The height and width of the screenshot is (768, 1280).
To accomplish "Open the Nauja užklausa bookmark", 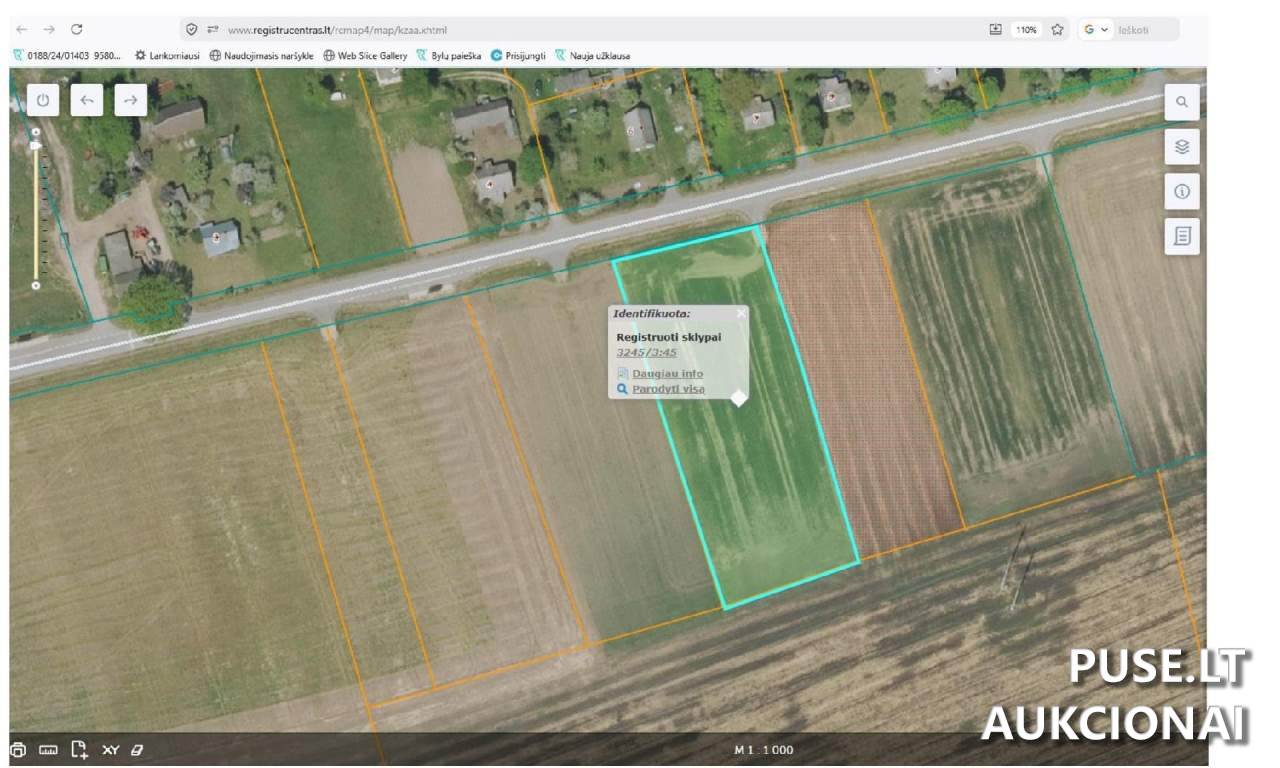I will 593,56.
